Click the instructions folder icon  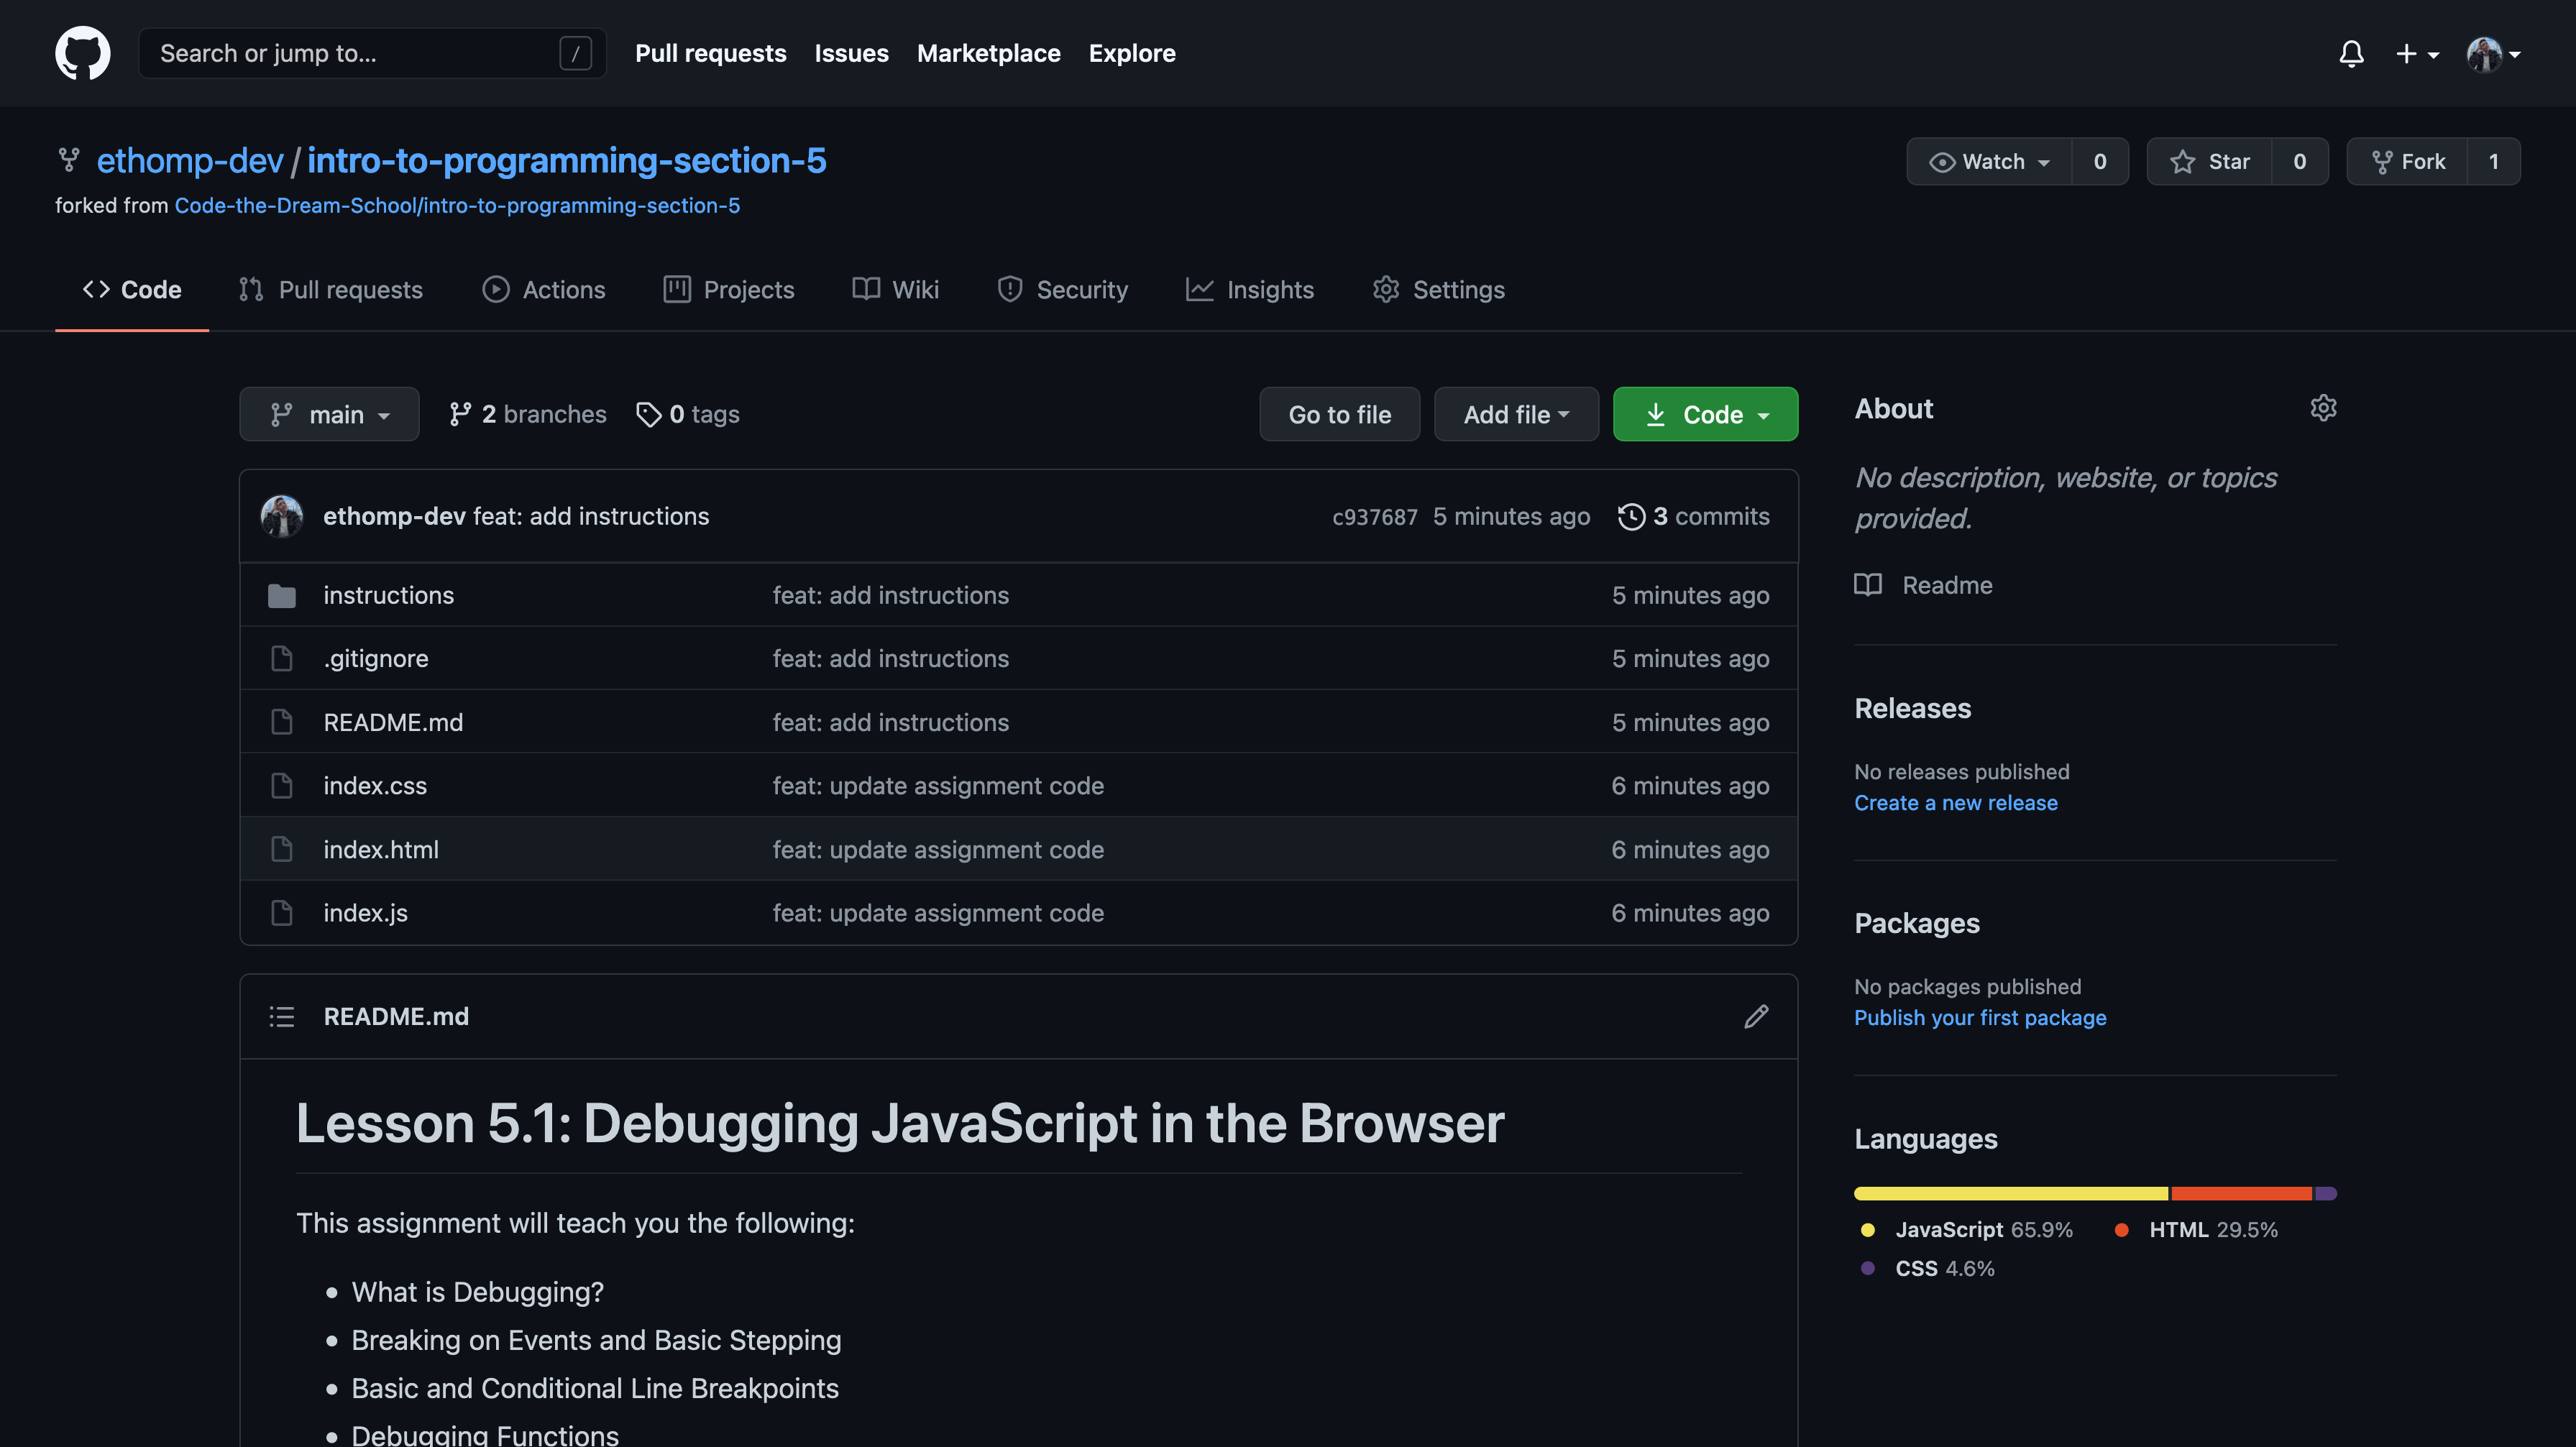coord(282,596)
